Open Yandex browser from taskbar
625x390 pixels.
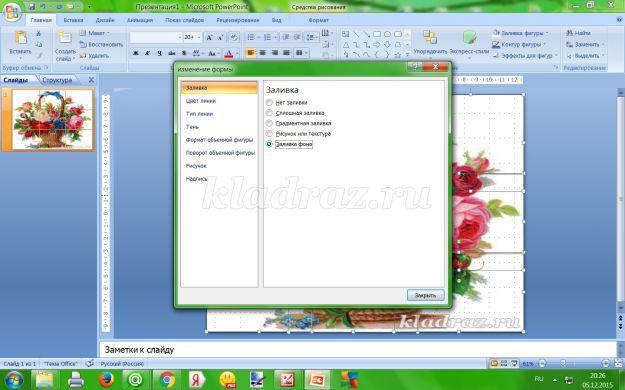click(x=196, y=380)
